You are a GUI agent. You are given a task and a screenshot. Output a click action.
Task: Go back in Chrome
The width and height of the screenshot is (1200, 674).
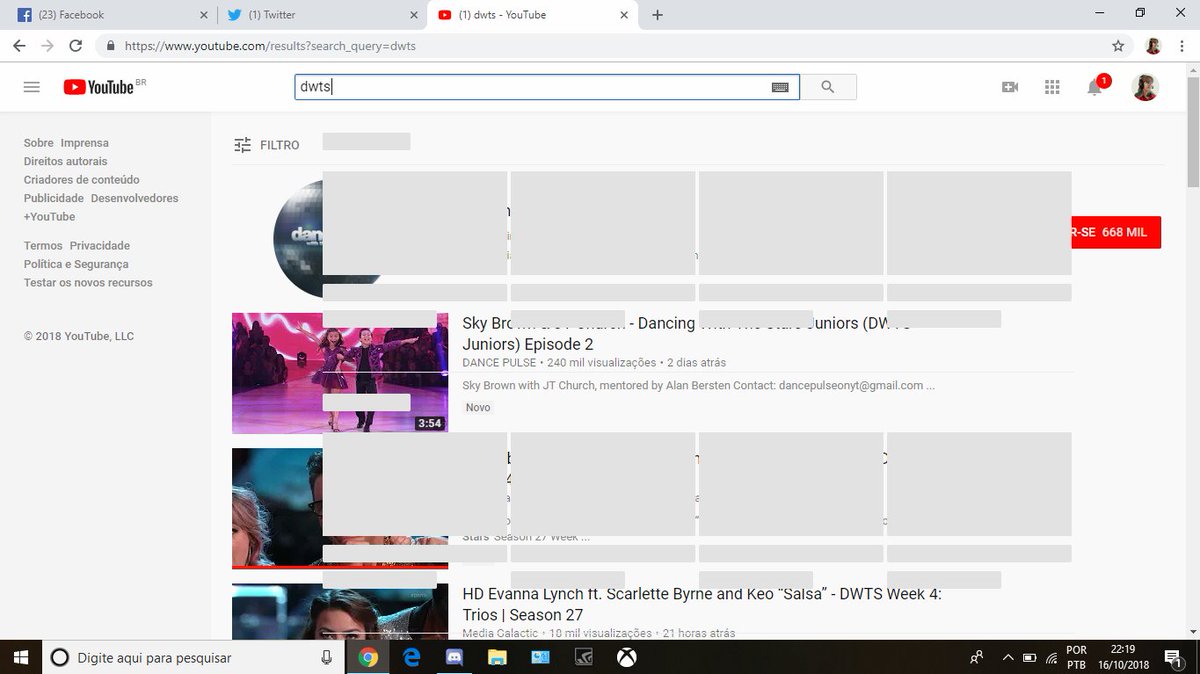point(19,46)
